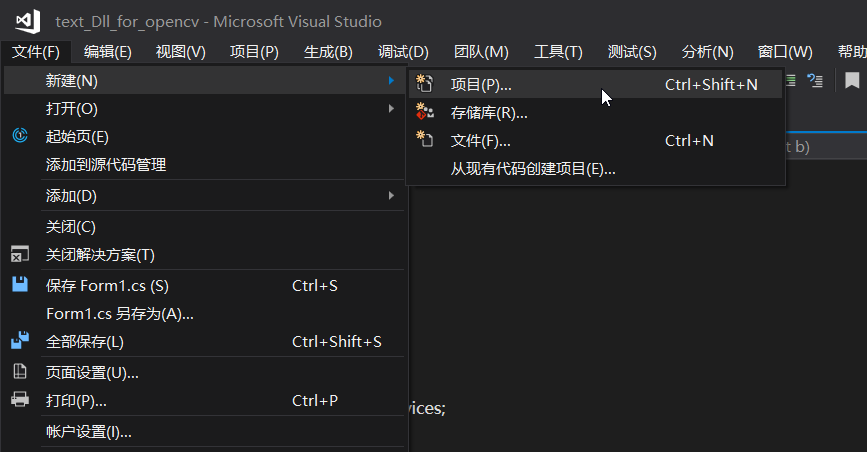Click the 起始页 icon
Image resolution: width=867 pixels, height=452 pixels.
tap(20, 135)
